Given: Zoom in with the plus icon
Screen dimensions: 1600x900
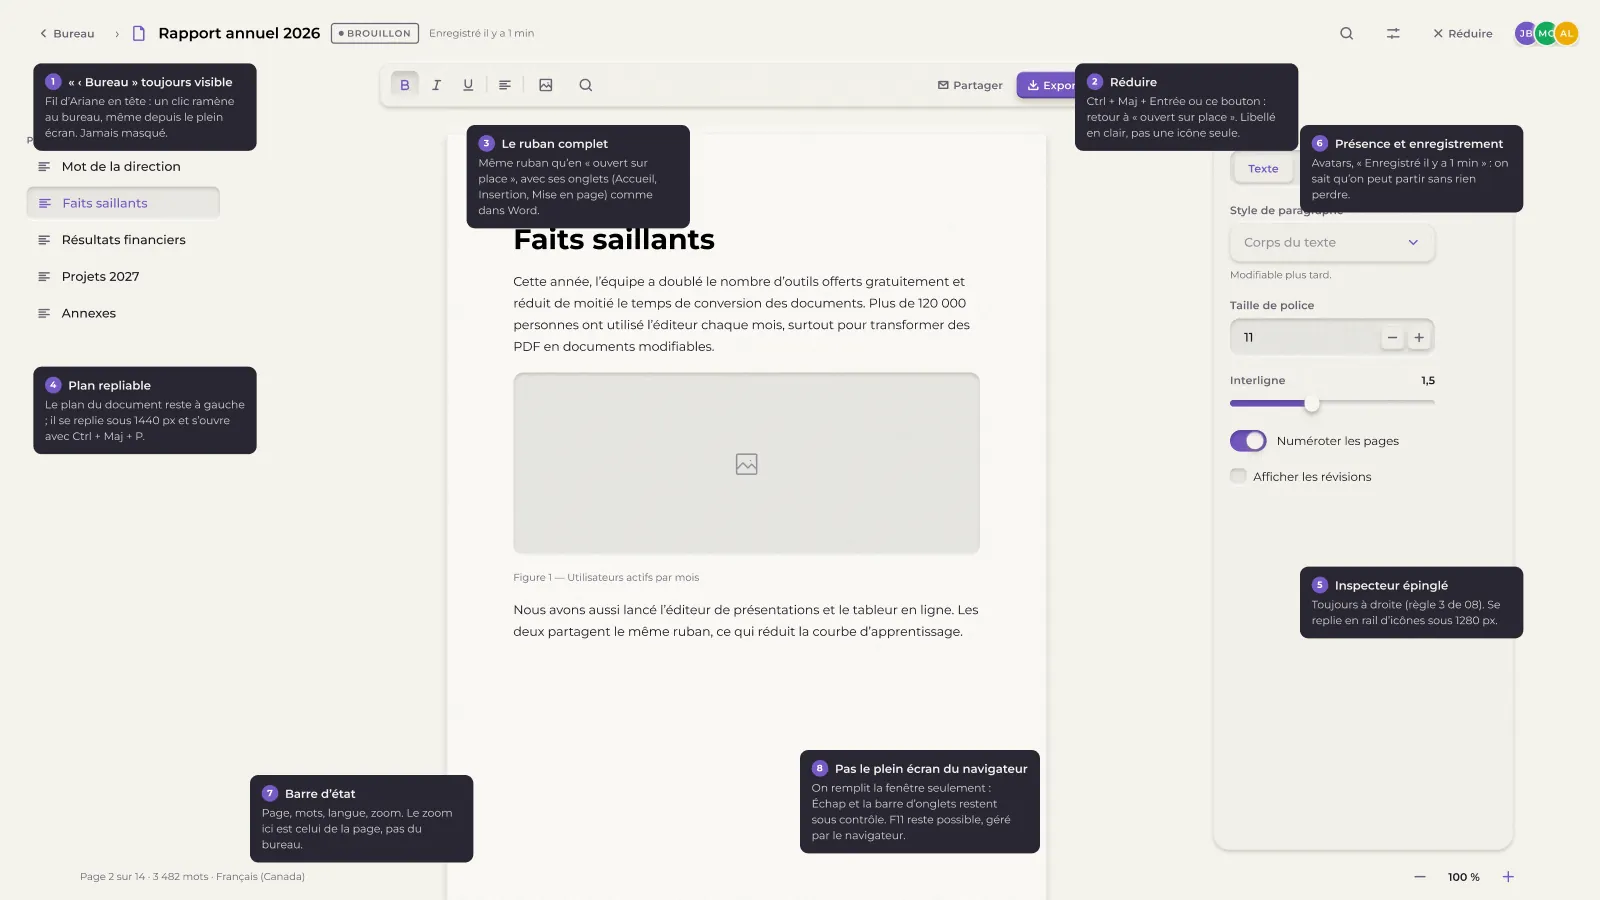Looking at the screenshot, I should coord(1508,877).
